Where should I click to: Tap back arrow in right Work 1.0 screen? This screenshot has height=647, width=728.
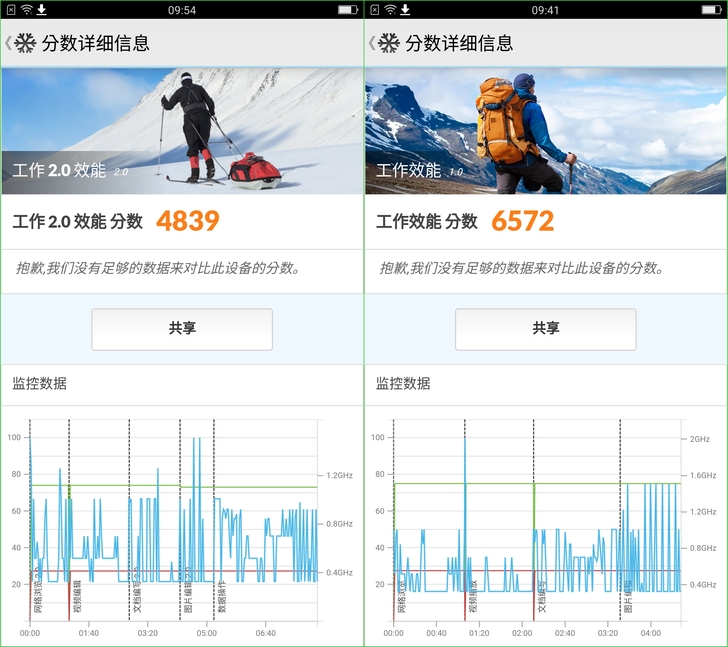click(x=372, y=43)
